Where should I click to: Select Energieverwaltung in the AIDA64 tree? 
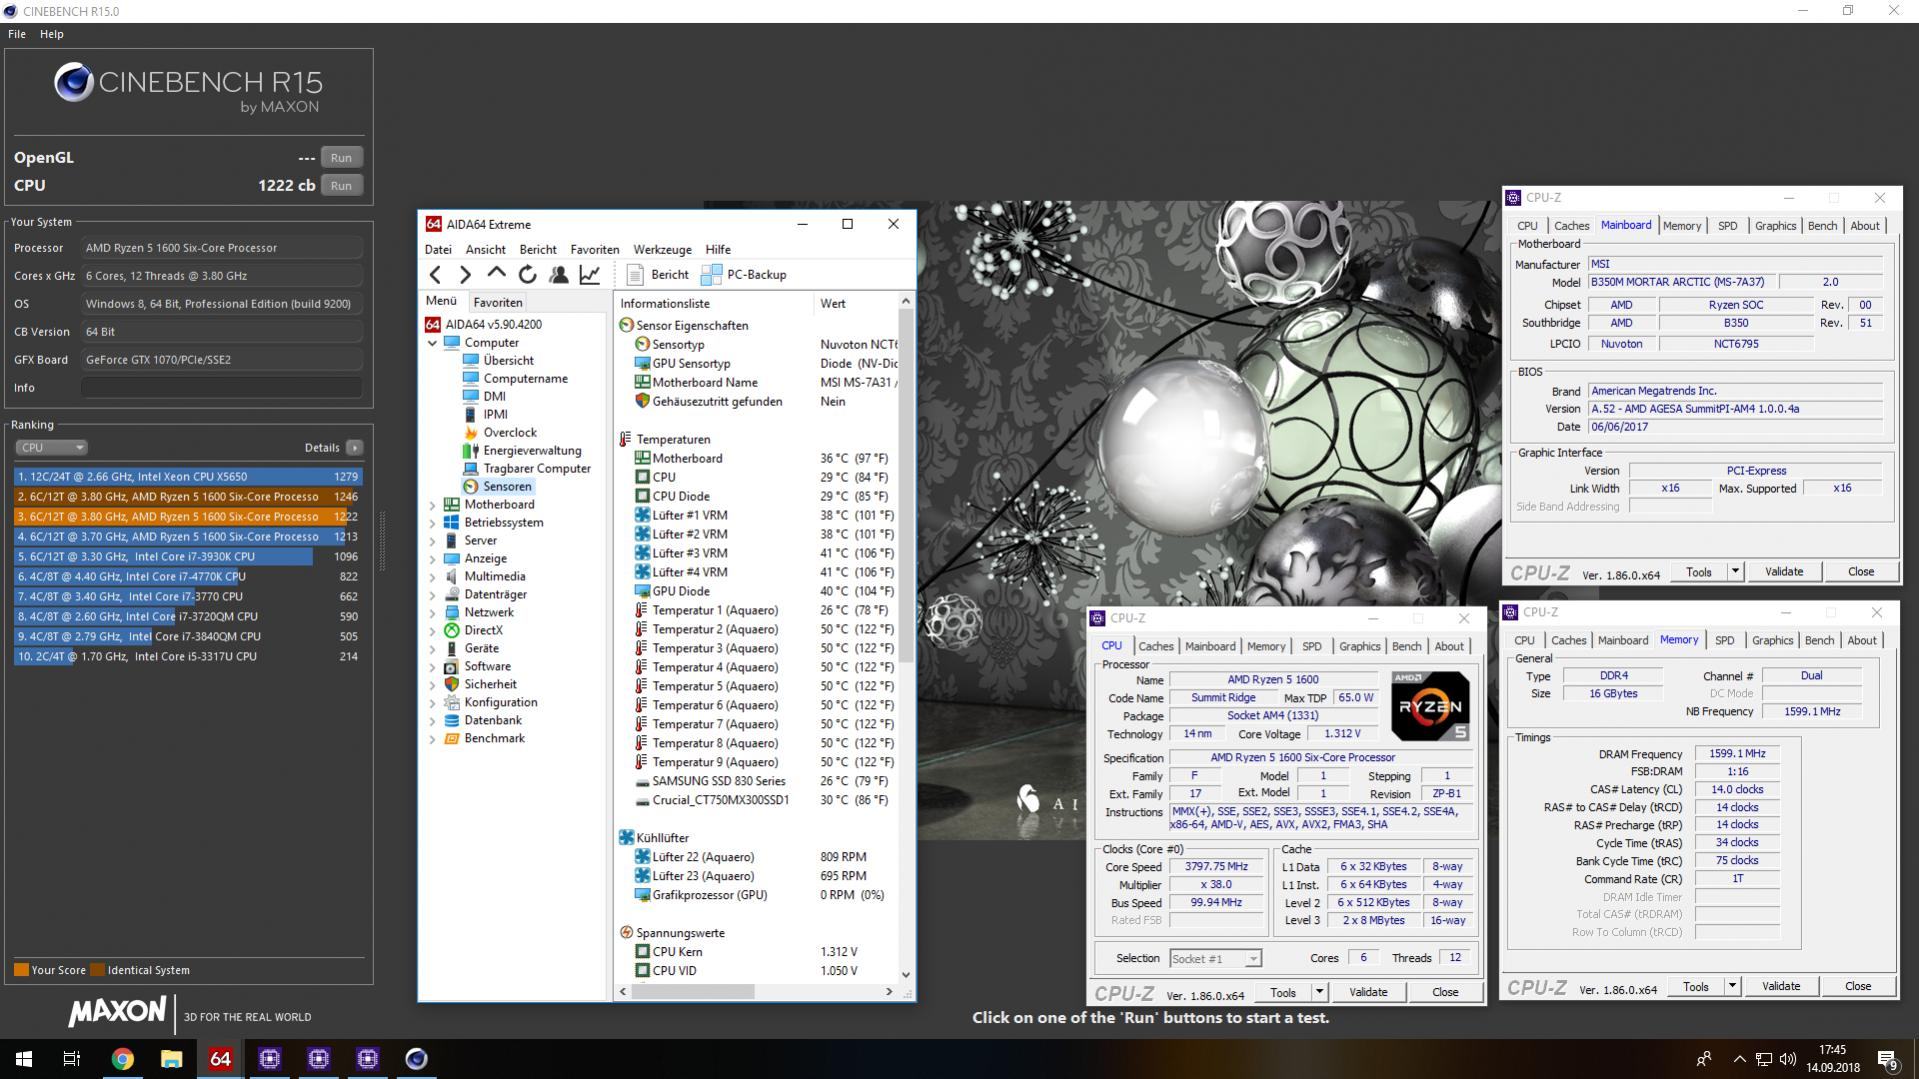(x=532, y=451)
